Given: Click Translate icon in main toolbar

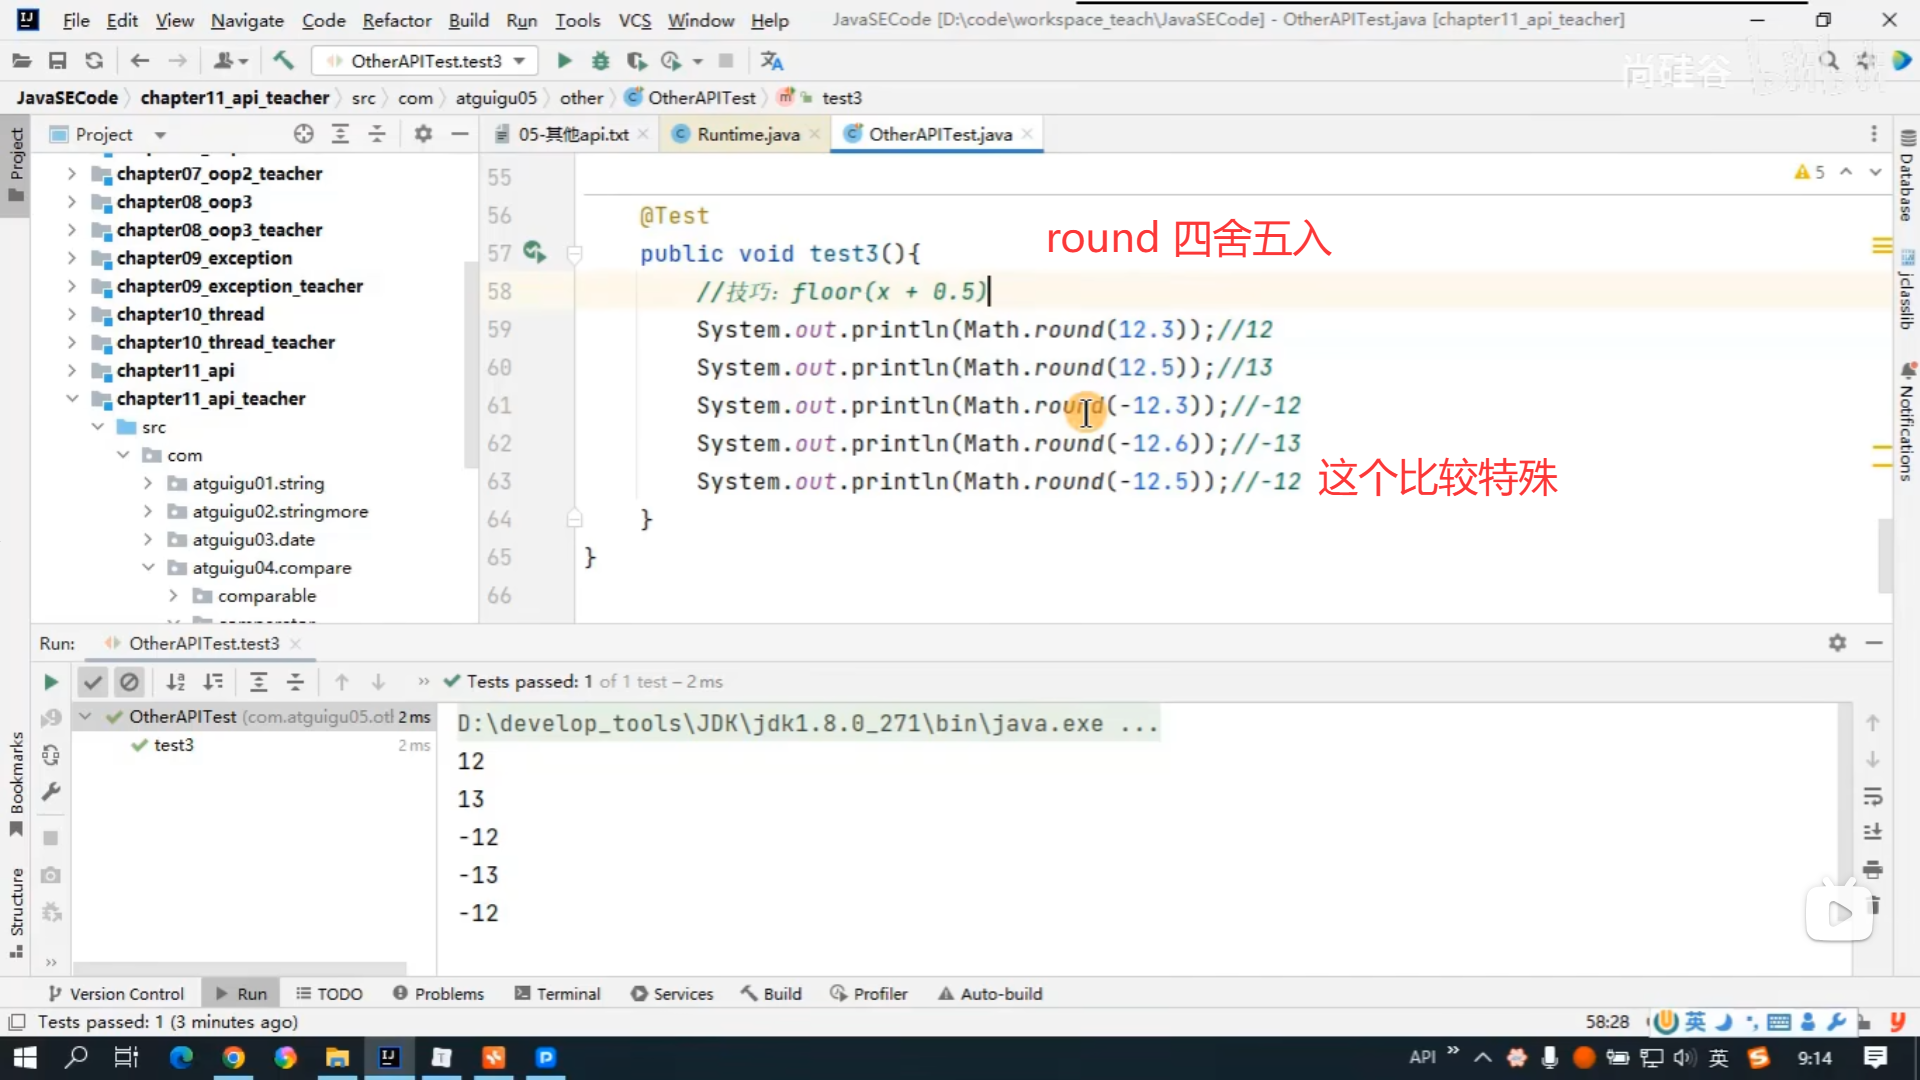Looking at the screenshot, I should point(771,61).
